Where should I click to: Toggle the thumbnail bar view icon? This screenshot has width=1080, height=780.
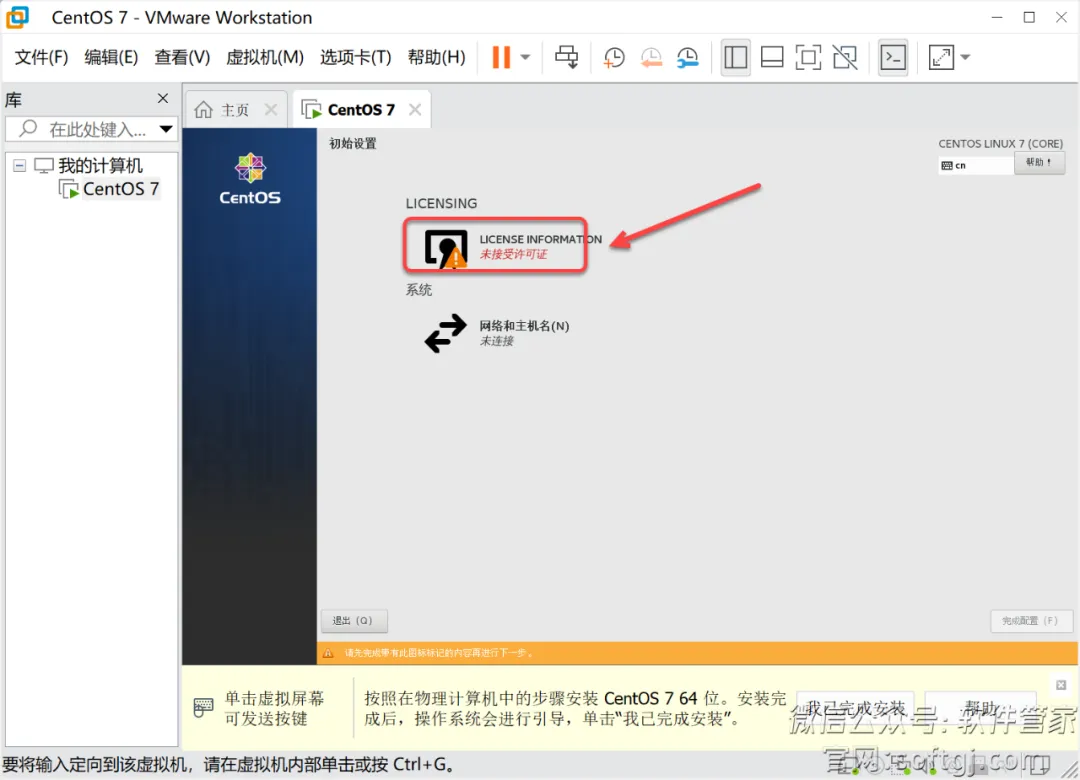(x=772, y=57)
